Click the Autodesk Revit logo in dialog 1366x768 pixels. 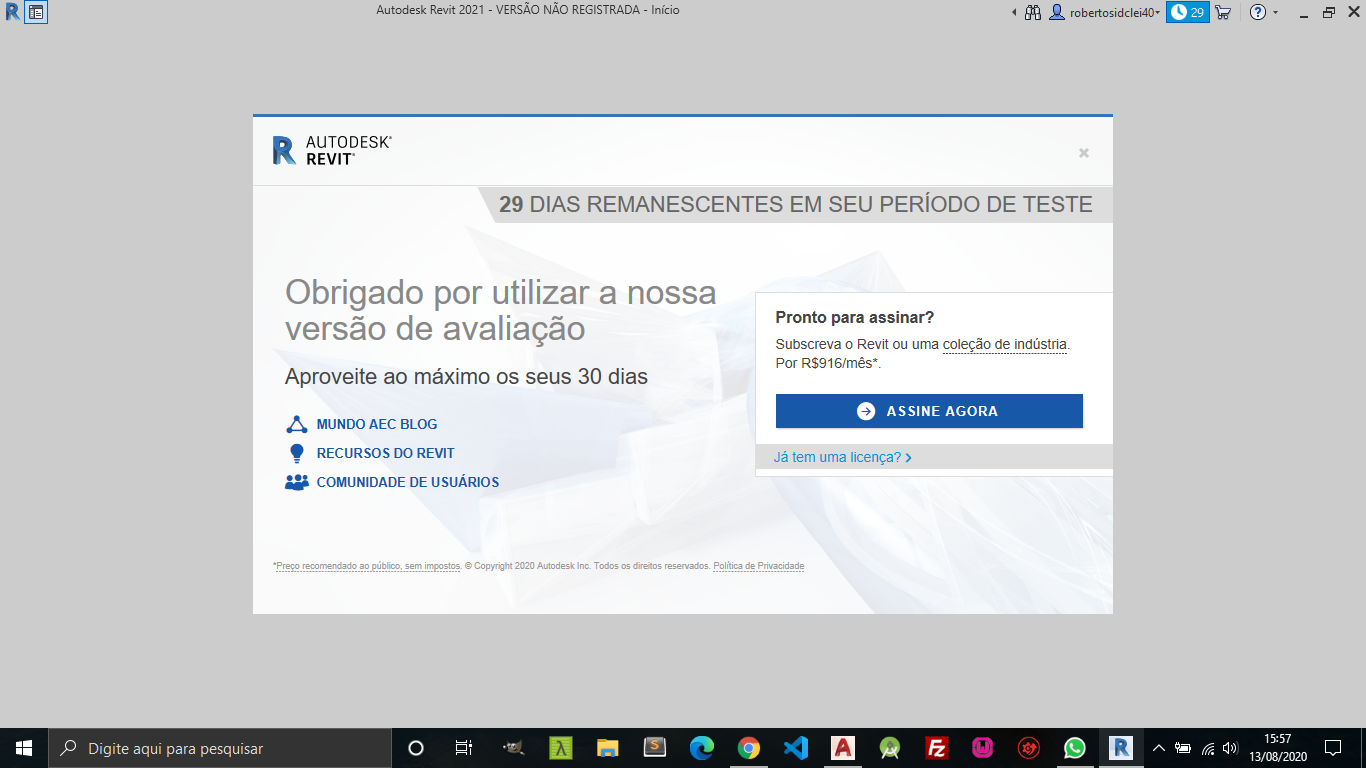[x=332, y=150]
